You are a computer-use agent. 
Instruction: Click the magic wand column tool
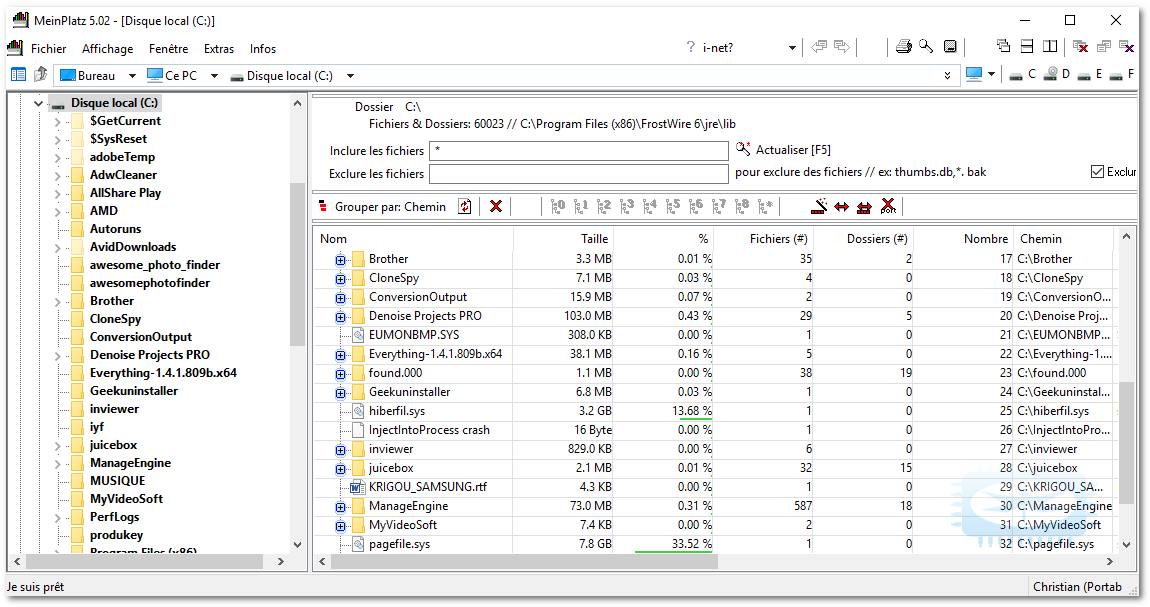819,207
